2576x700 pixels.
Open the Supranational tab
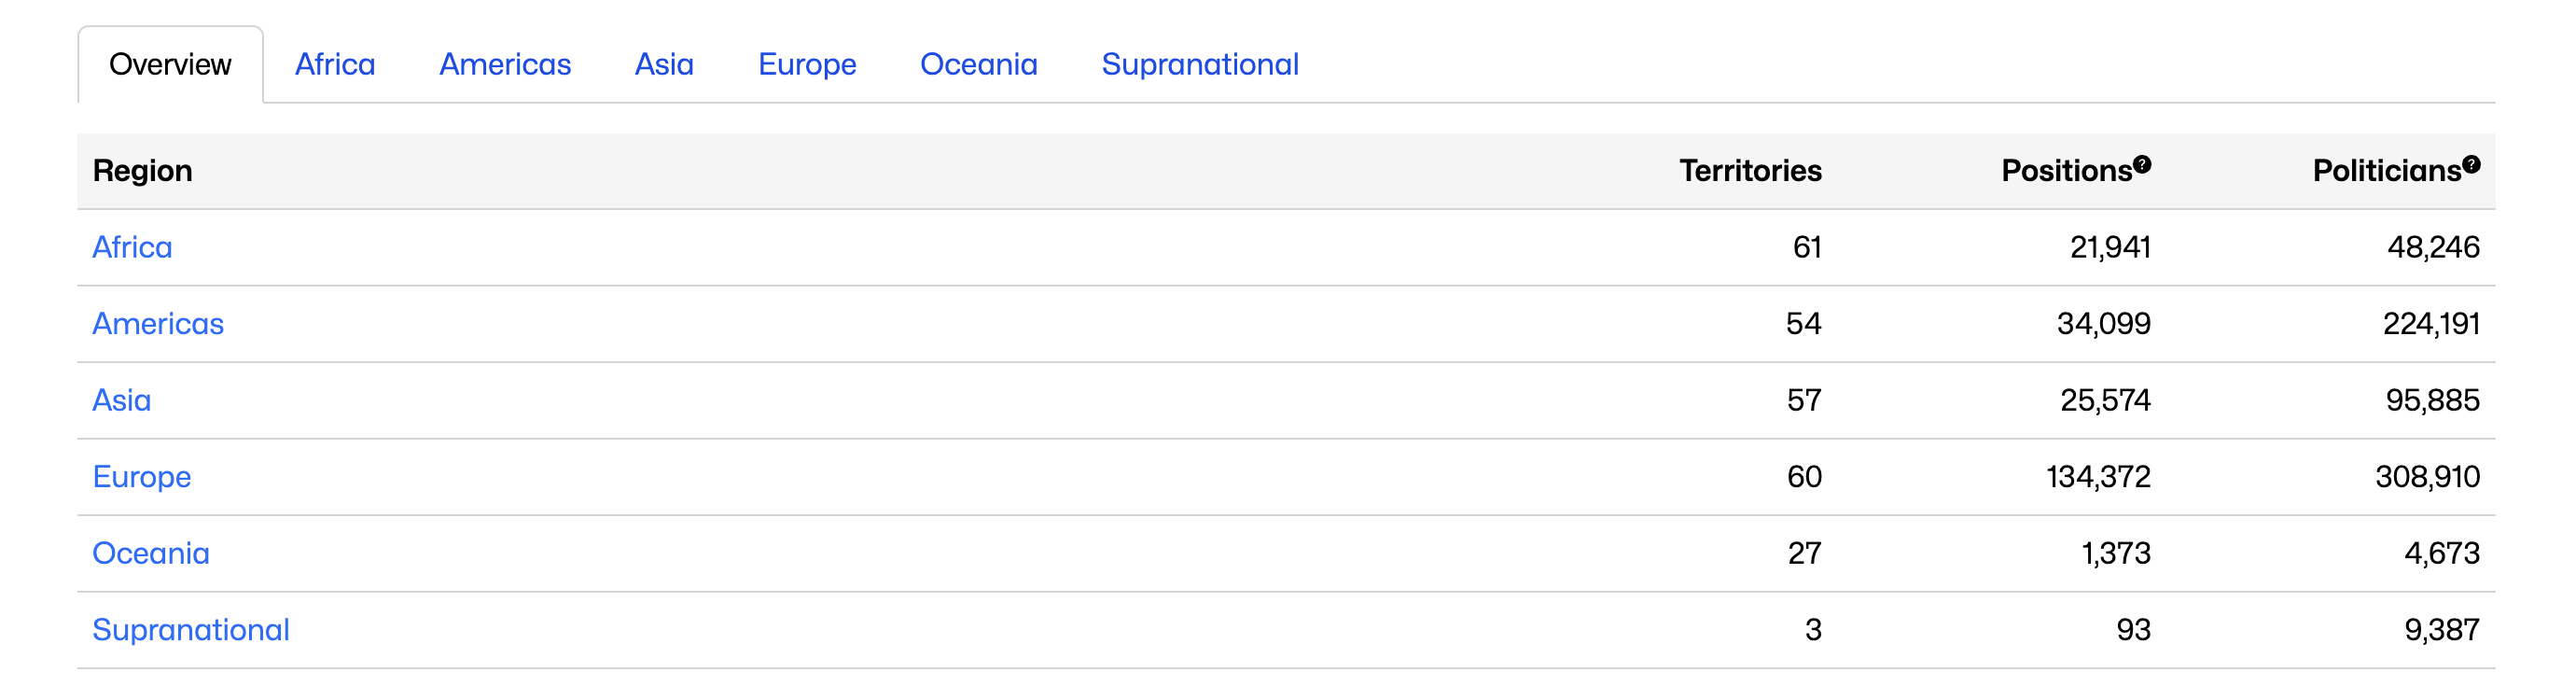1200,65
